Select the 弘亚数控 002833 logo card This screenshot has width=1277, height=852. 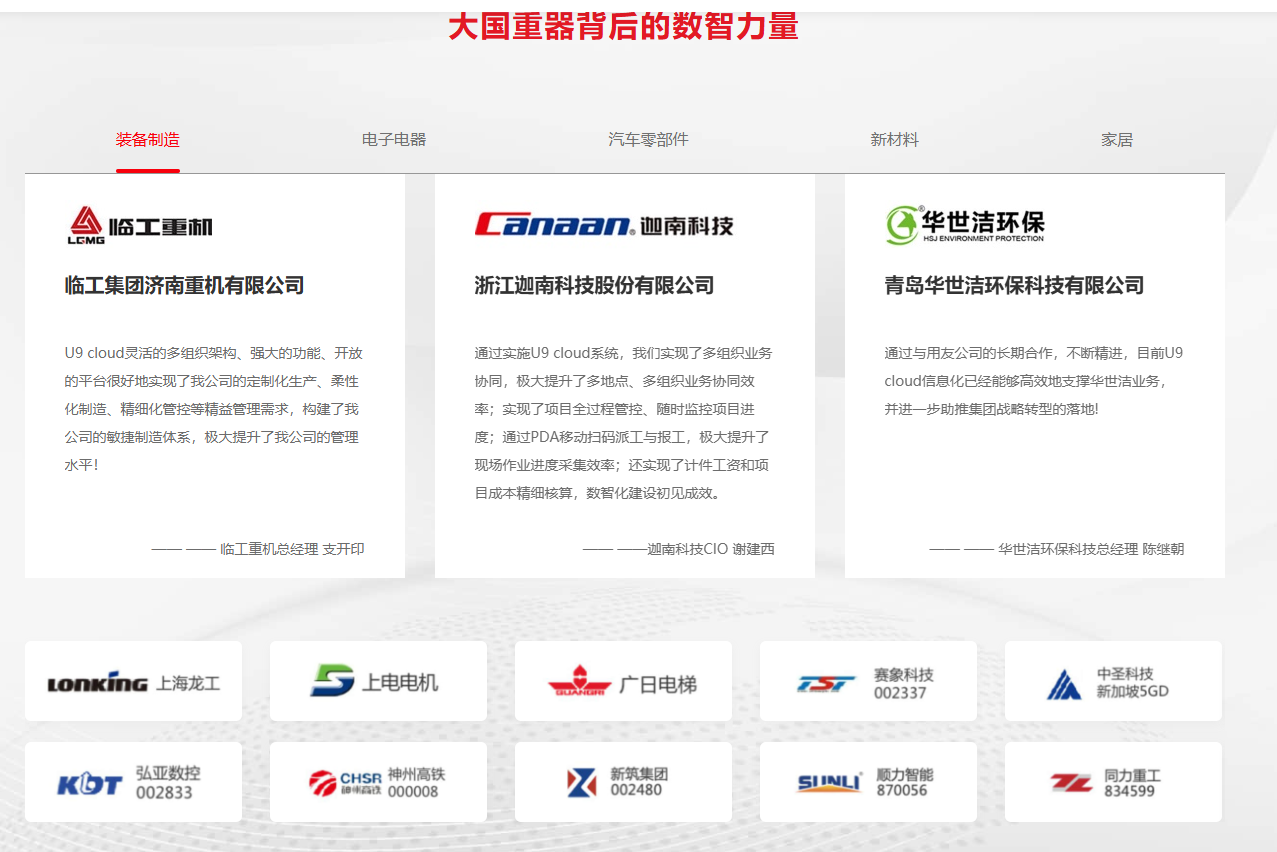(133, 783)
